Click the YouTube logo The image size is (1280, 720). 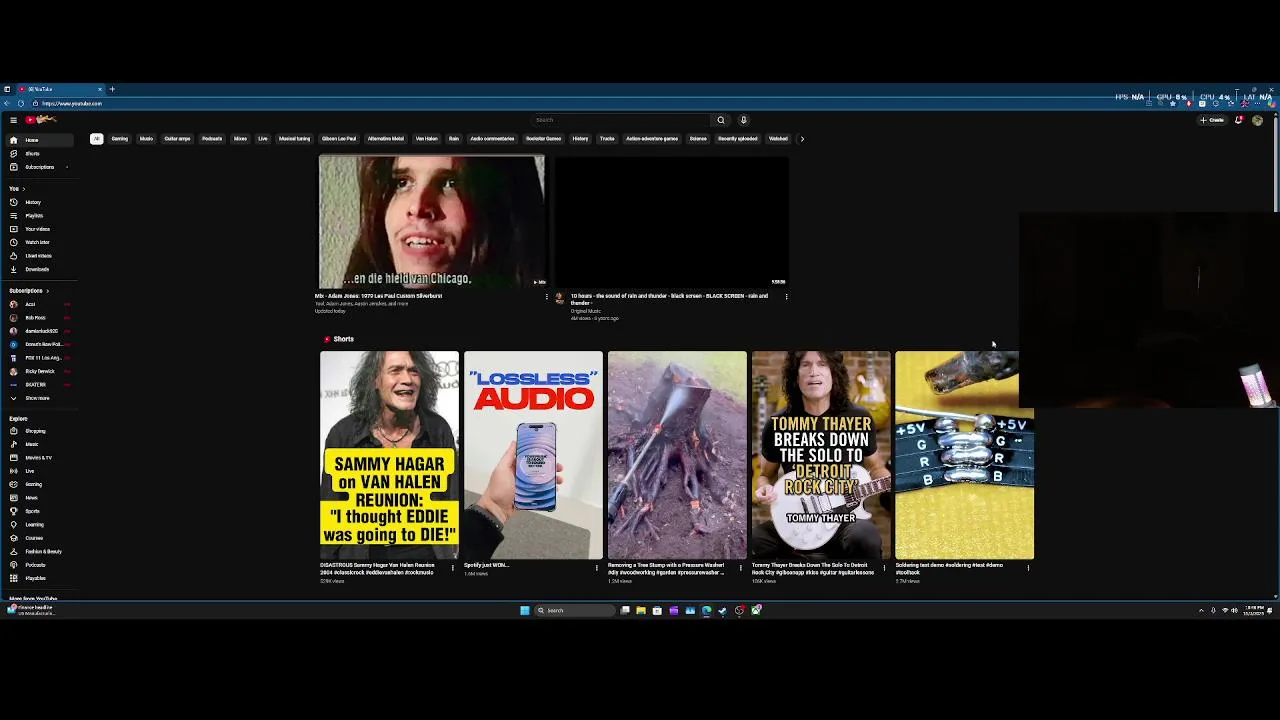[42, 120]
